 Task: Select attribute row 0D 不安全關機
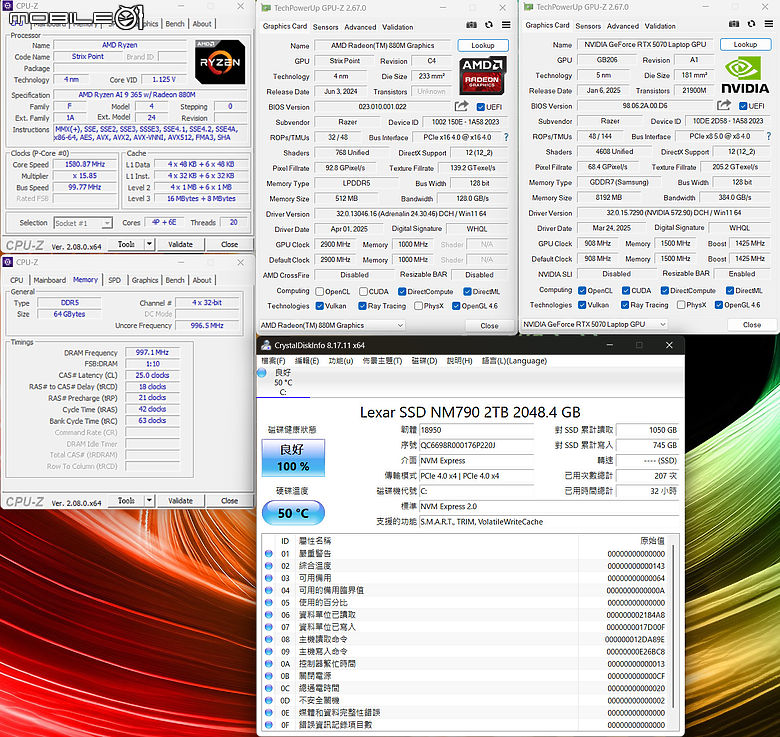(x=468, y=700)
